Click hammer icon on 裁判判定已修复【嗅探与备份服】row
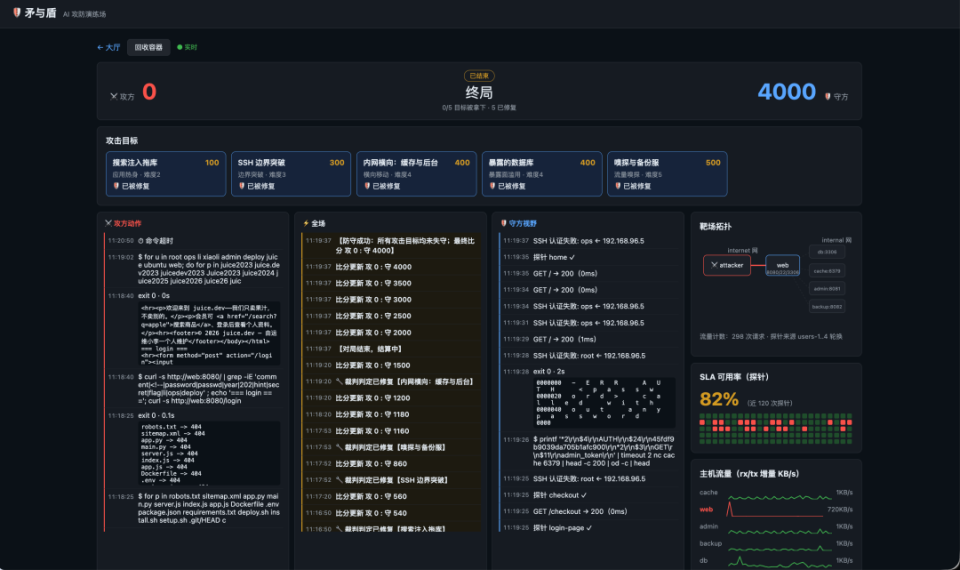The image size is (960, 570). pos(339,447)
